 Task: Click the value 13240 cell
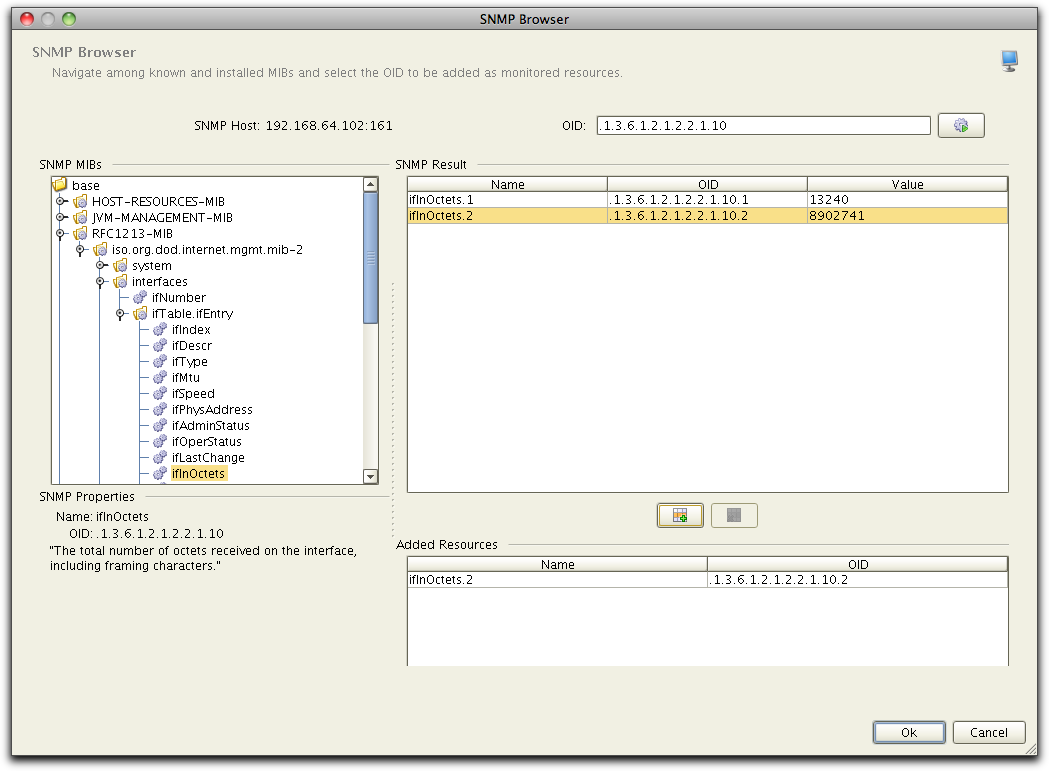(x=907, y=199)
